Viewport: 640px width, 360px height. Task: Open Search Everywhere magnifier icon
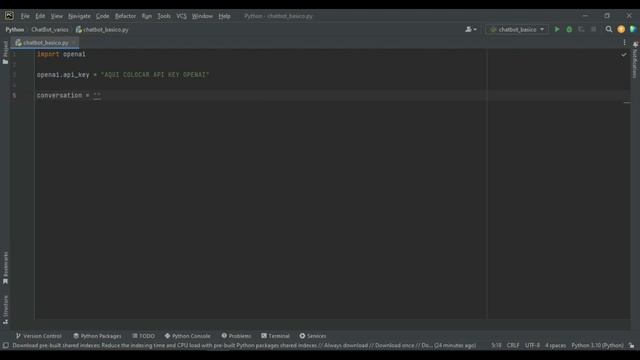609,29
